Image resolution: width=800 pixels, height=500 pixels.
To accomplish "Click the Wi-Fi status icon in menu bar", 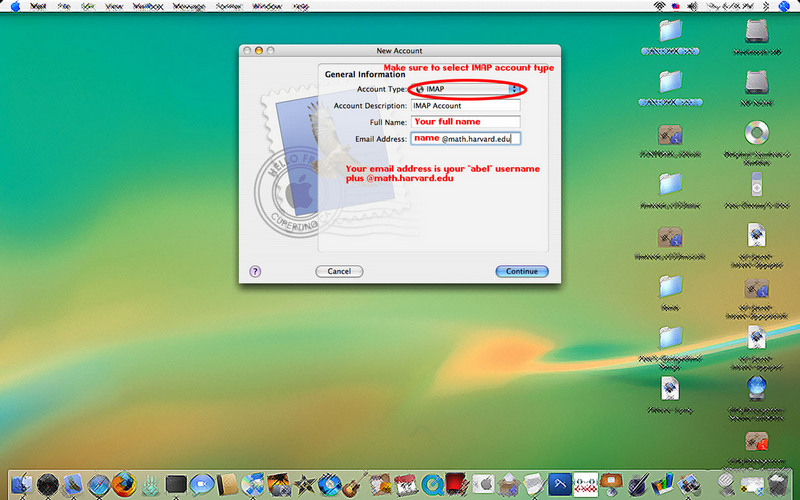I will (659, 6).
